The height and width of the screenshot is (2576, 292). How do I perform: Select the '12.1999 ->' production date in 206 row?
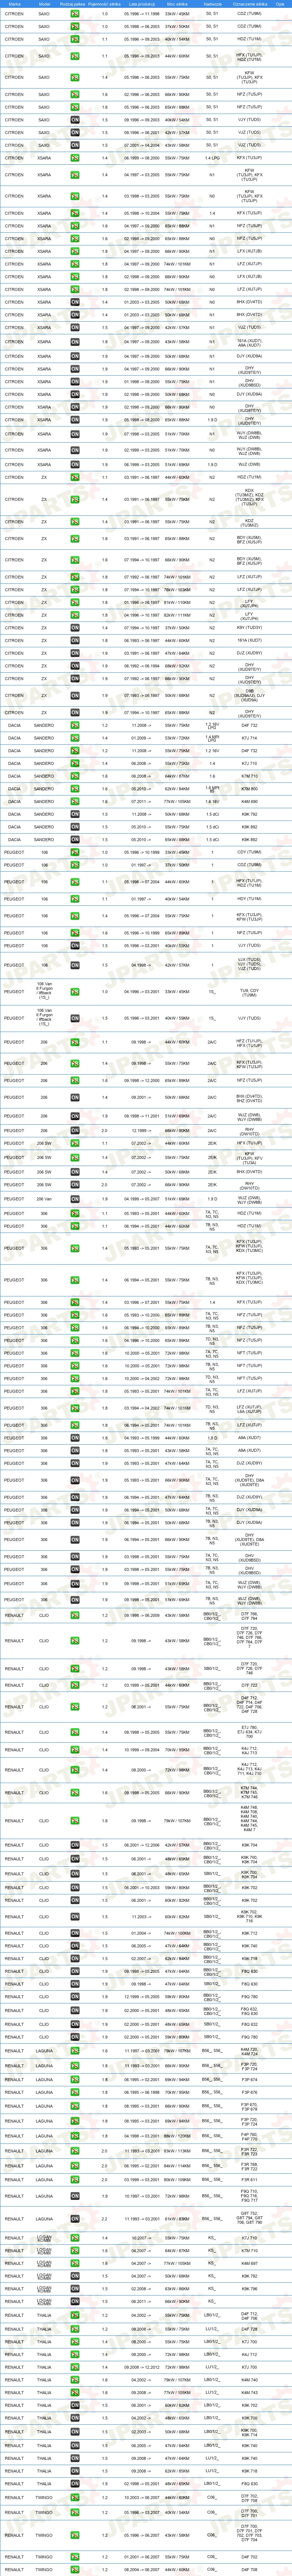pyautogui.click(x=141, y=1131)
